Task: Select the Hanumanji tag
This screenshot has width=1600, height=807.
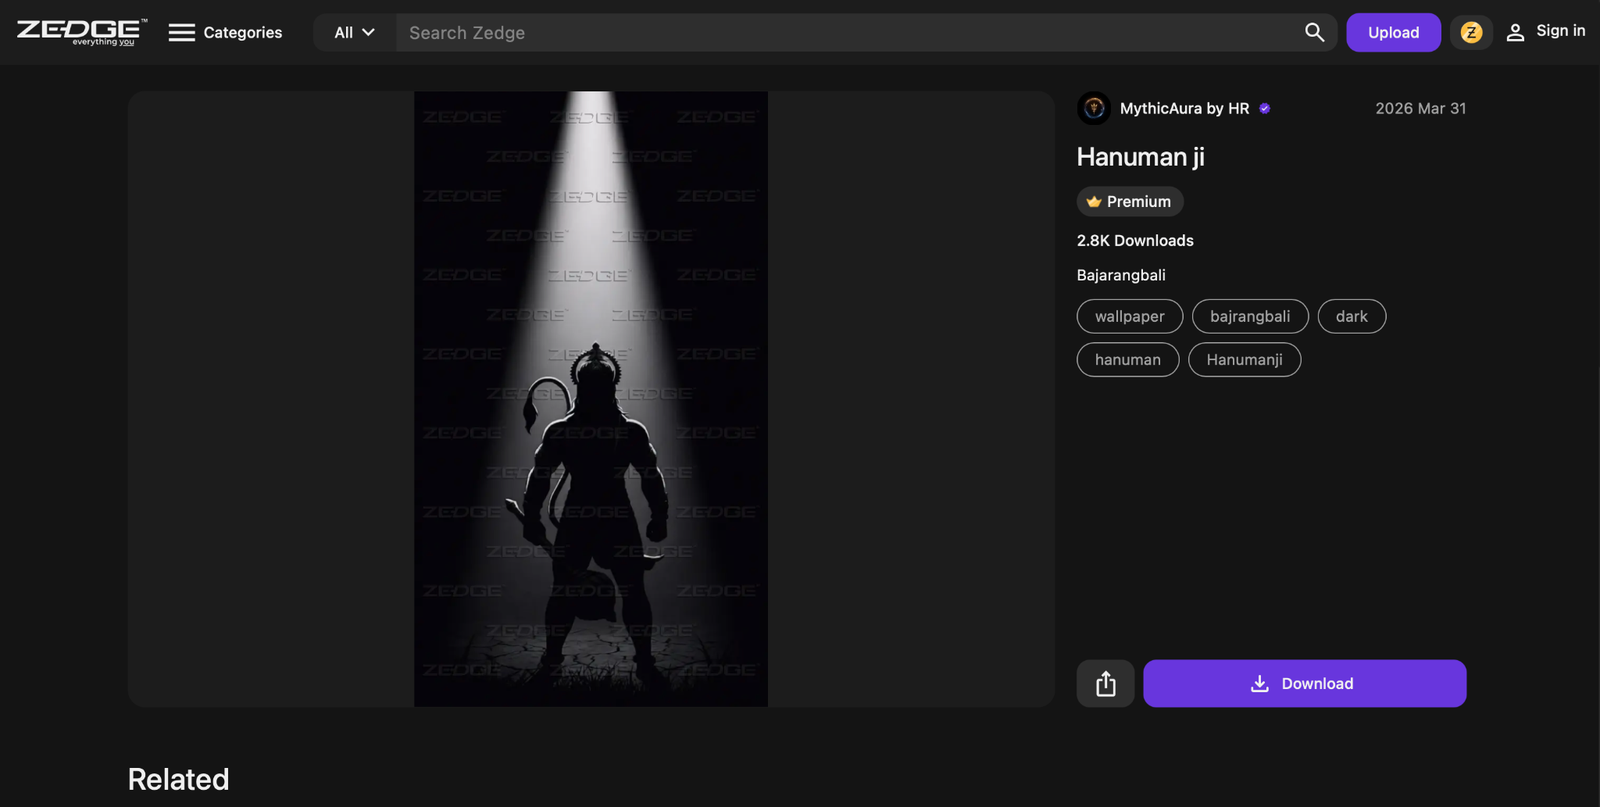Action: 1244,360
